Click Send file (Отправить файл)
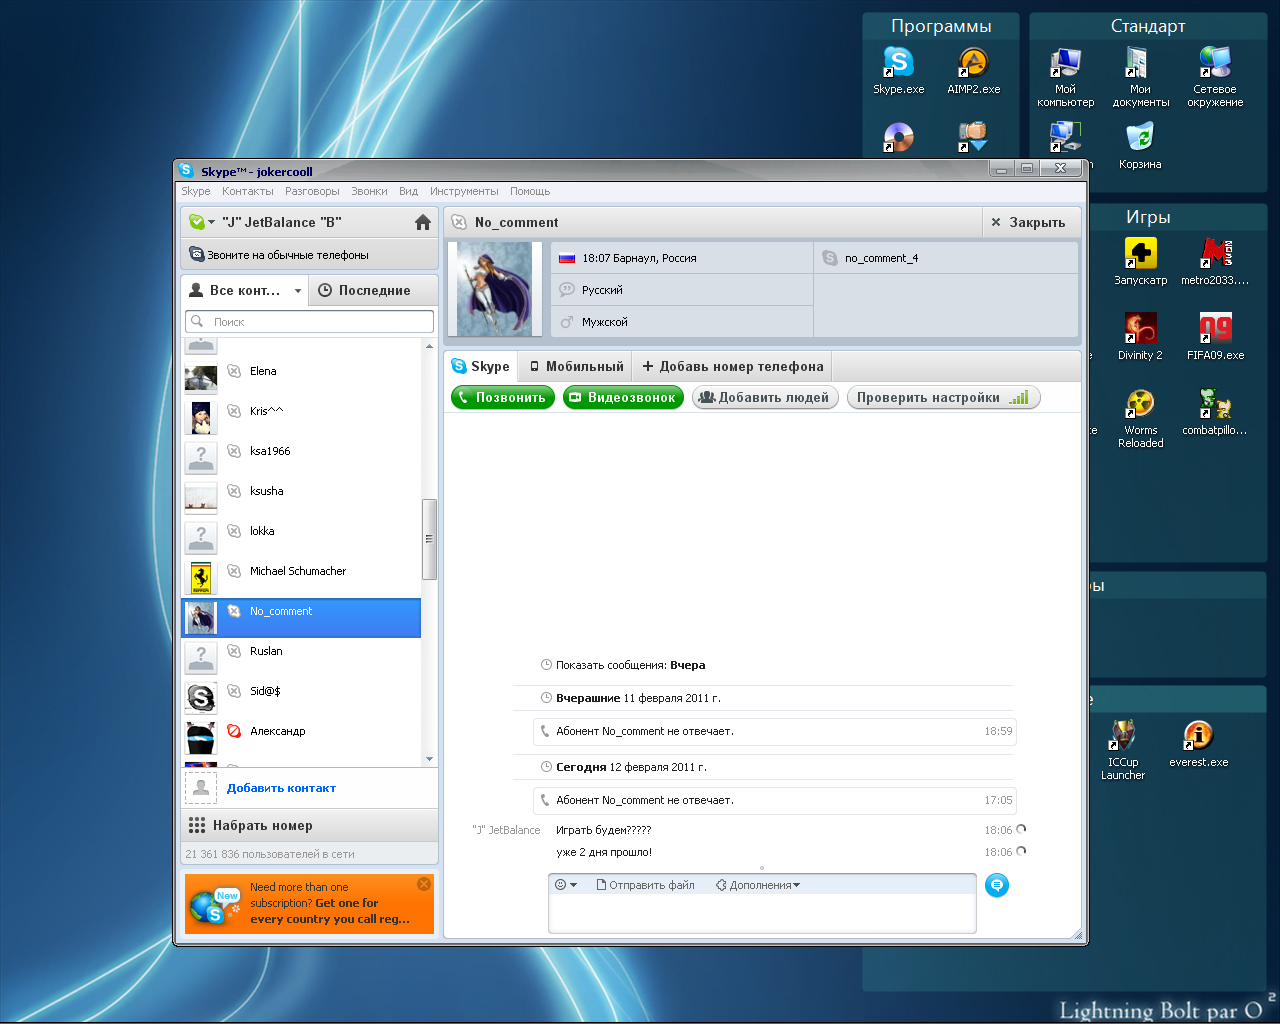1280x1024 pixels. point(645,885)
